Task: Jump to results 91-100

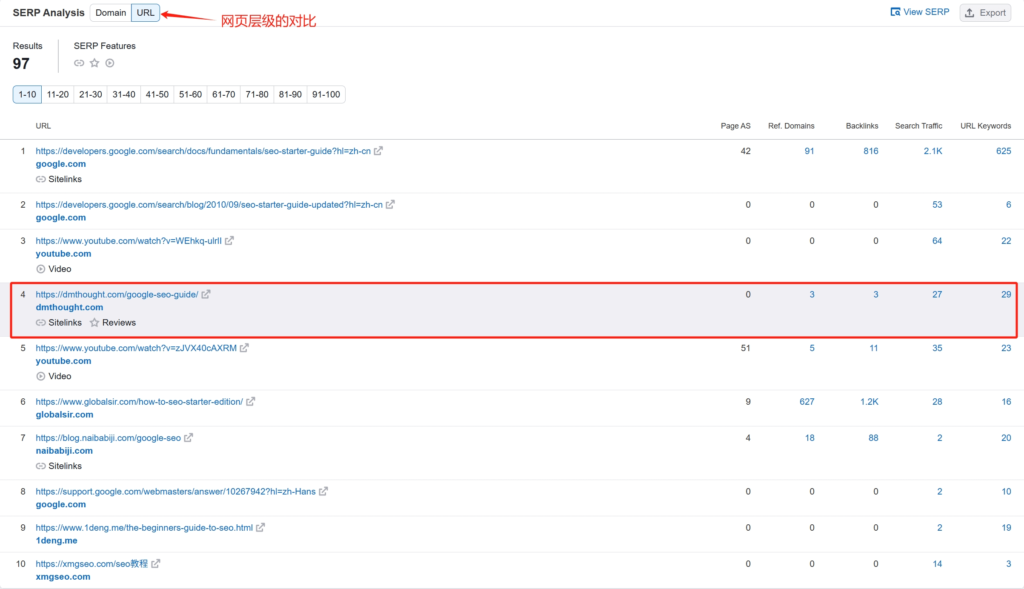Action: (326, 95)
